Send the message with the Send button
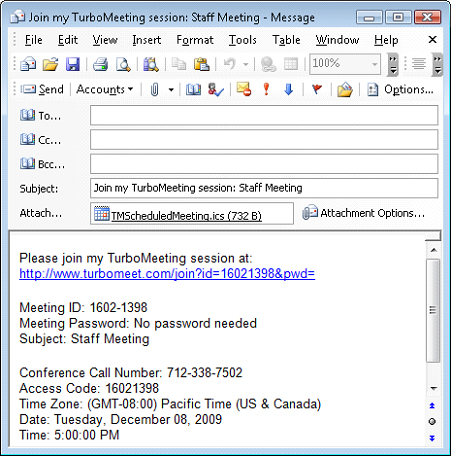This screenshot has width=451, height=456. 42,89
